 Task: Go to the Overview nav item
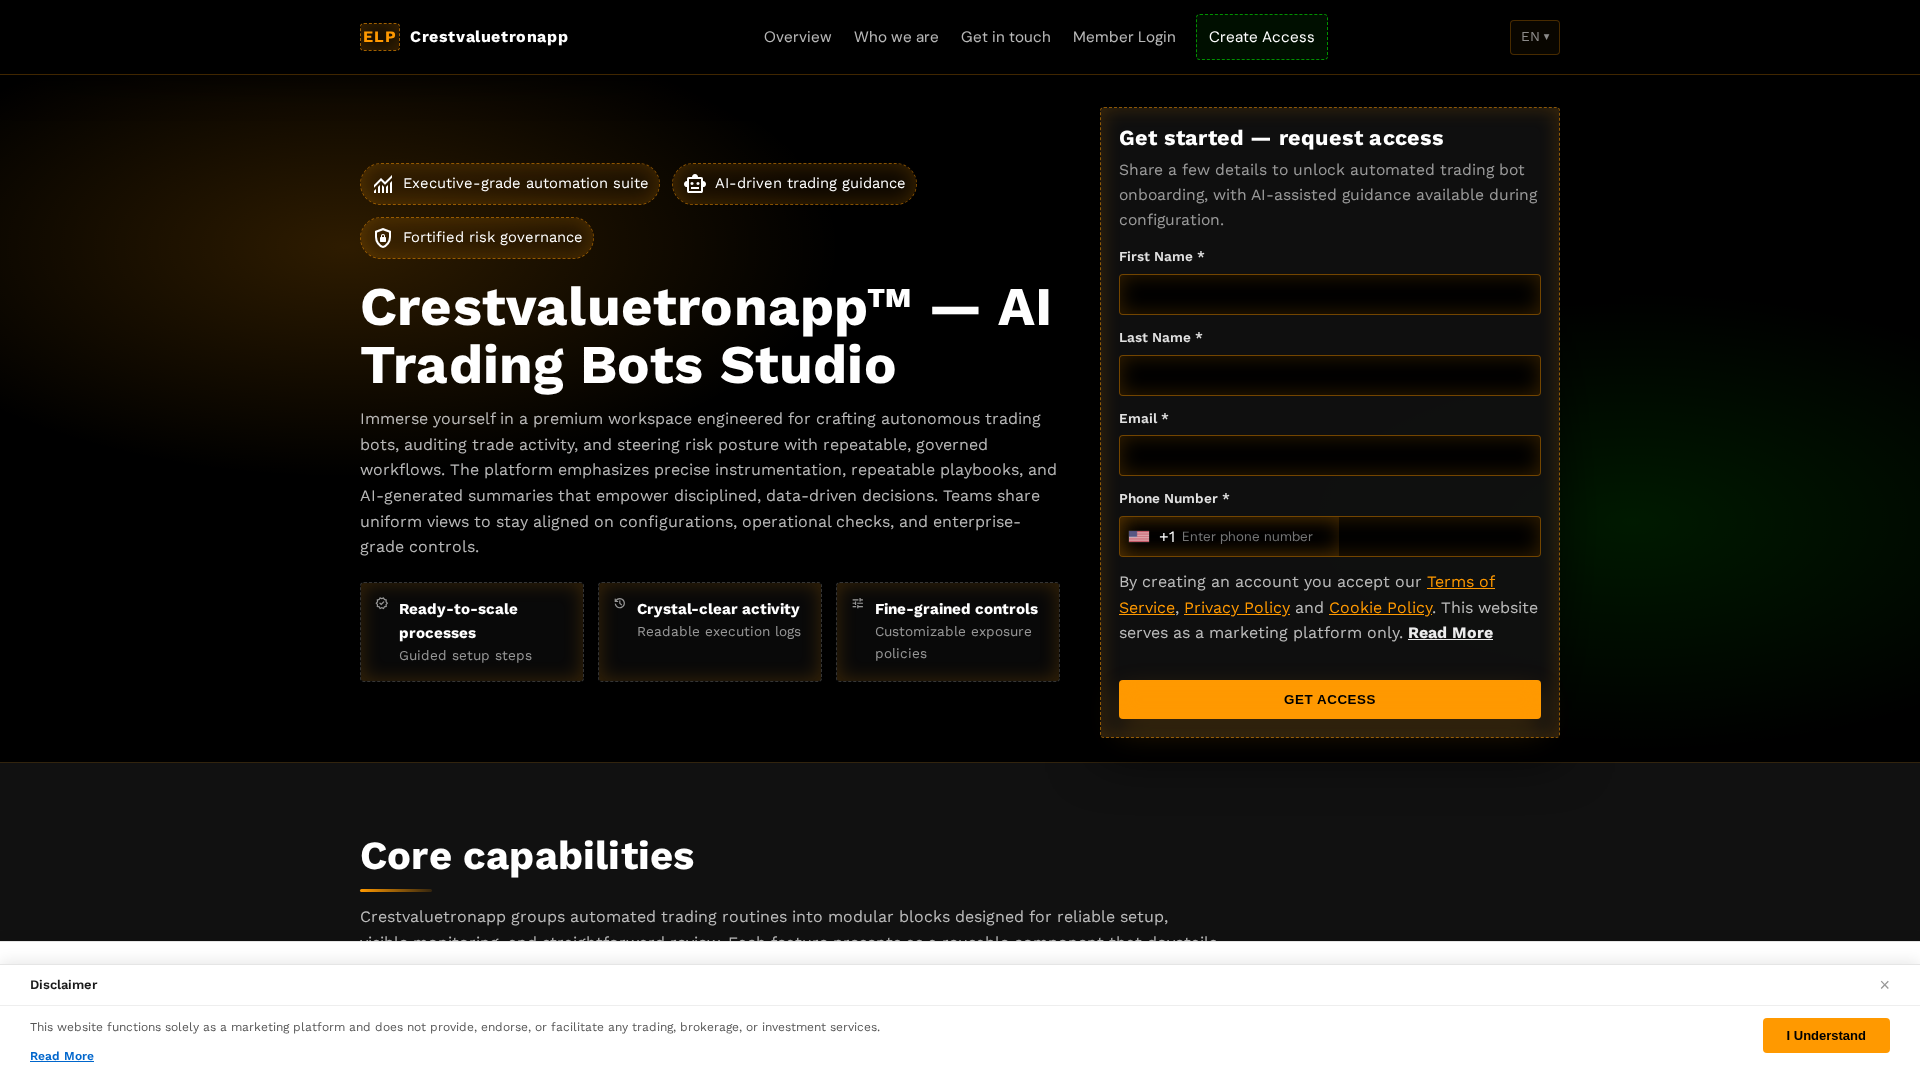coord(797,37)
